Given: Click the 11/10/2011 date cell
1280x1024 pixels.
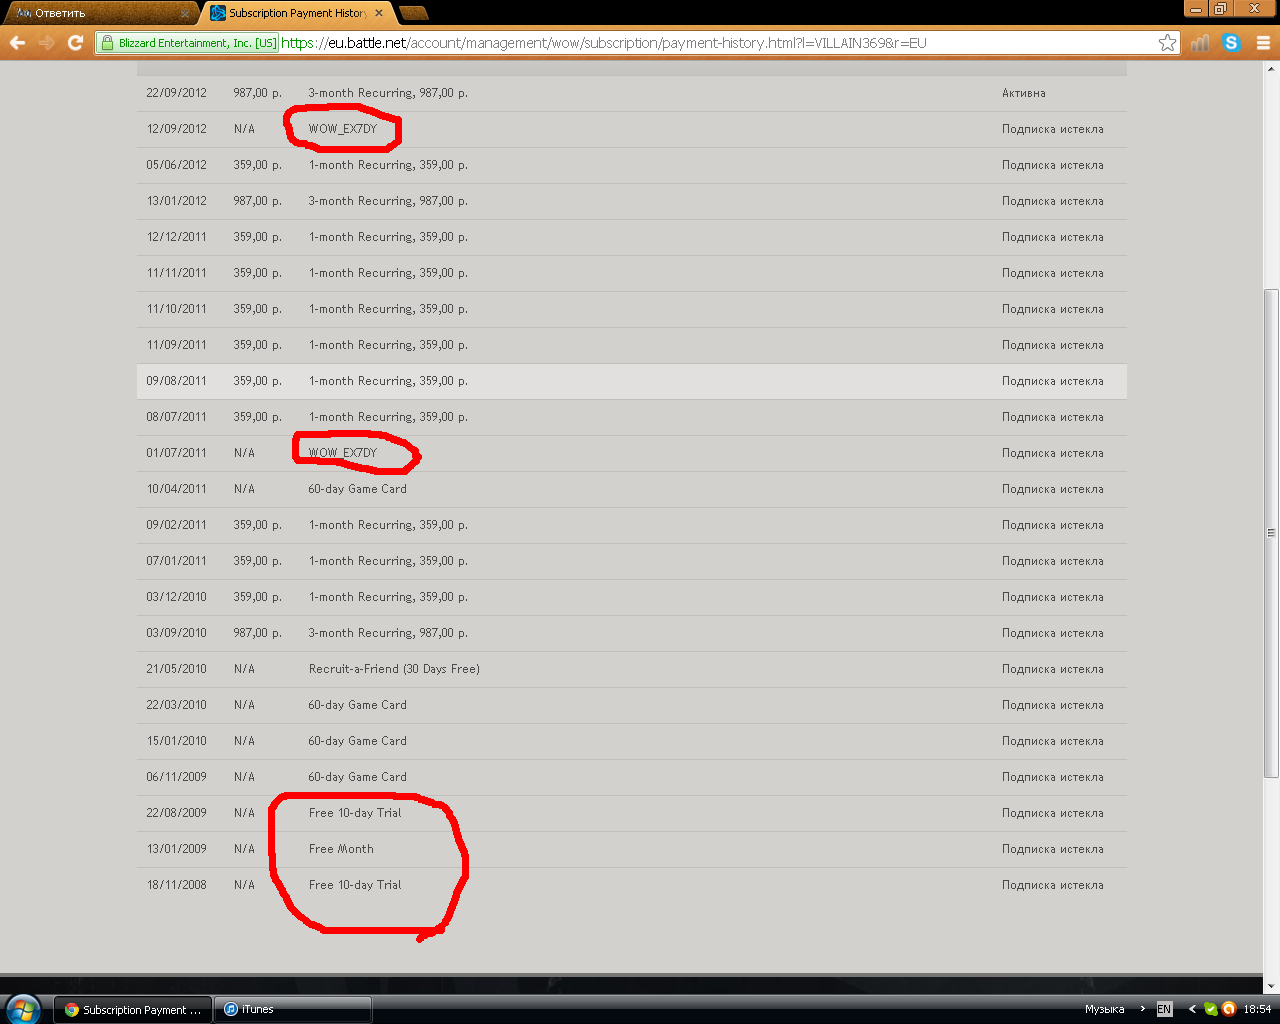Looking at the screenshot, I should click(177, 309).
